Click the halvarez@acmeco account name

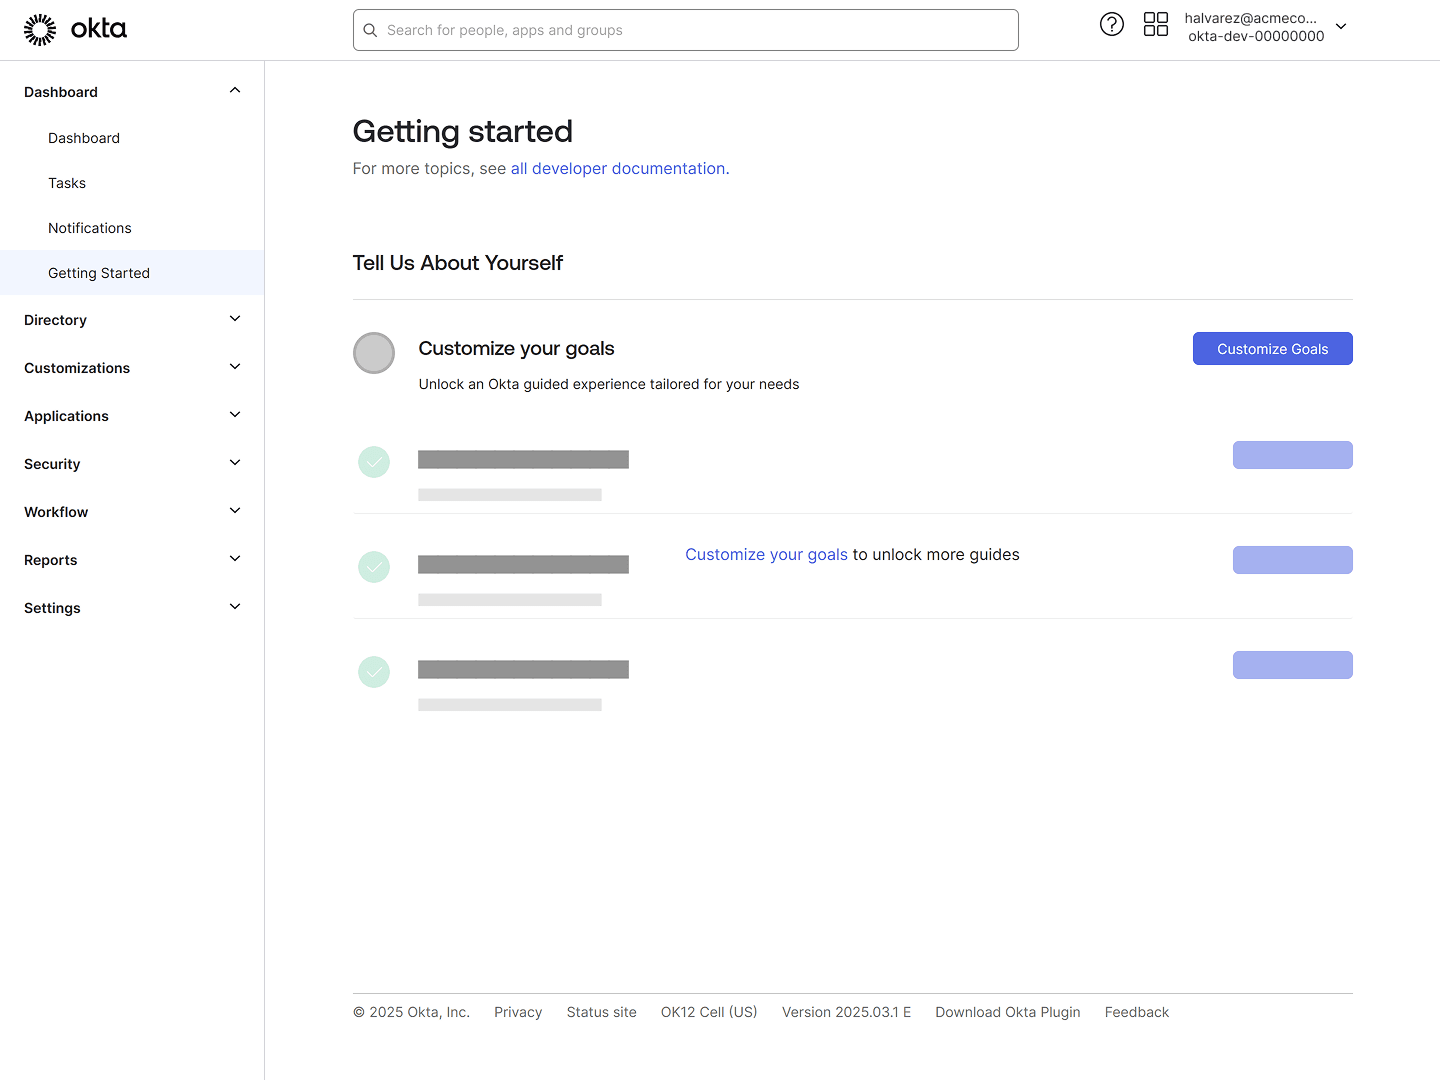click(x=1251, y=18)
